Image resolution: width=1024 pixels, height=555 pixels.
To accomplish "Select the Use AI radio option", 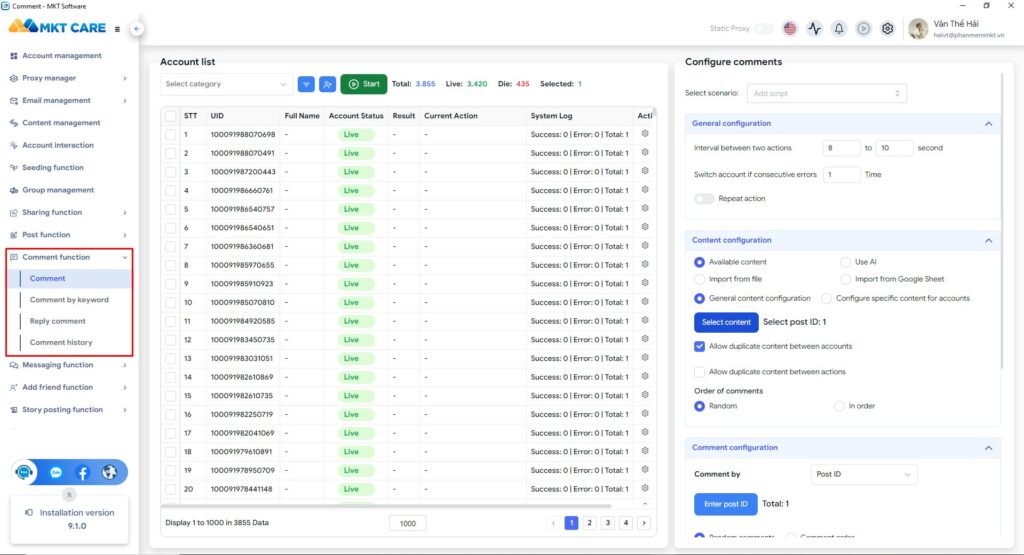I will click(x=846, y=262).
